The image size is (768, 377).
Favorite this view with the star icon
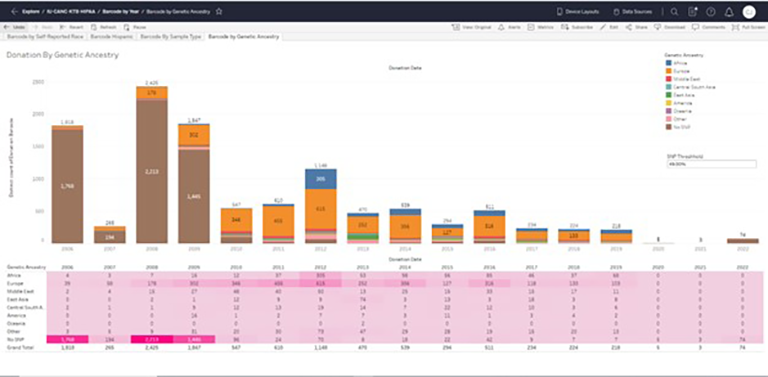coord(219,11)
